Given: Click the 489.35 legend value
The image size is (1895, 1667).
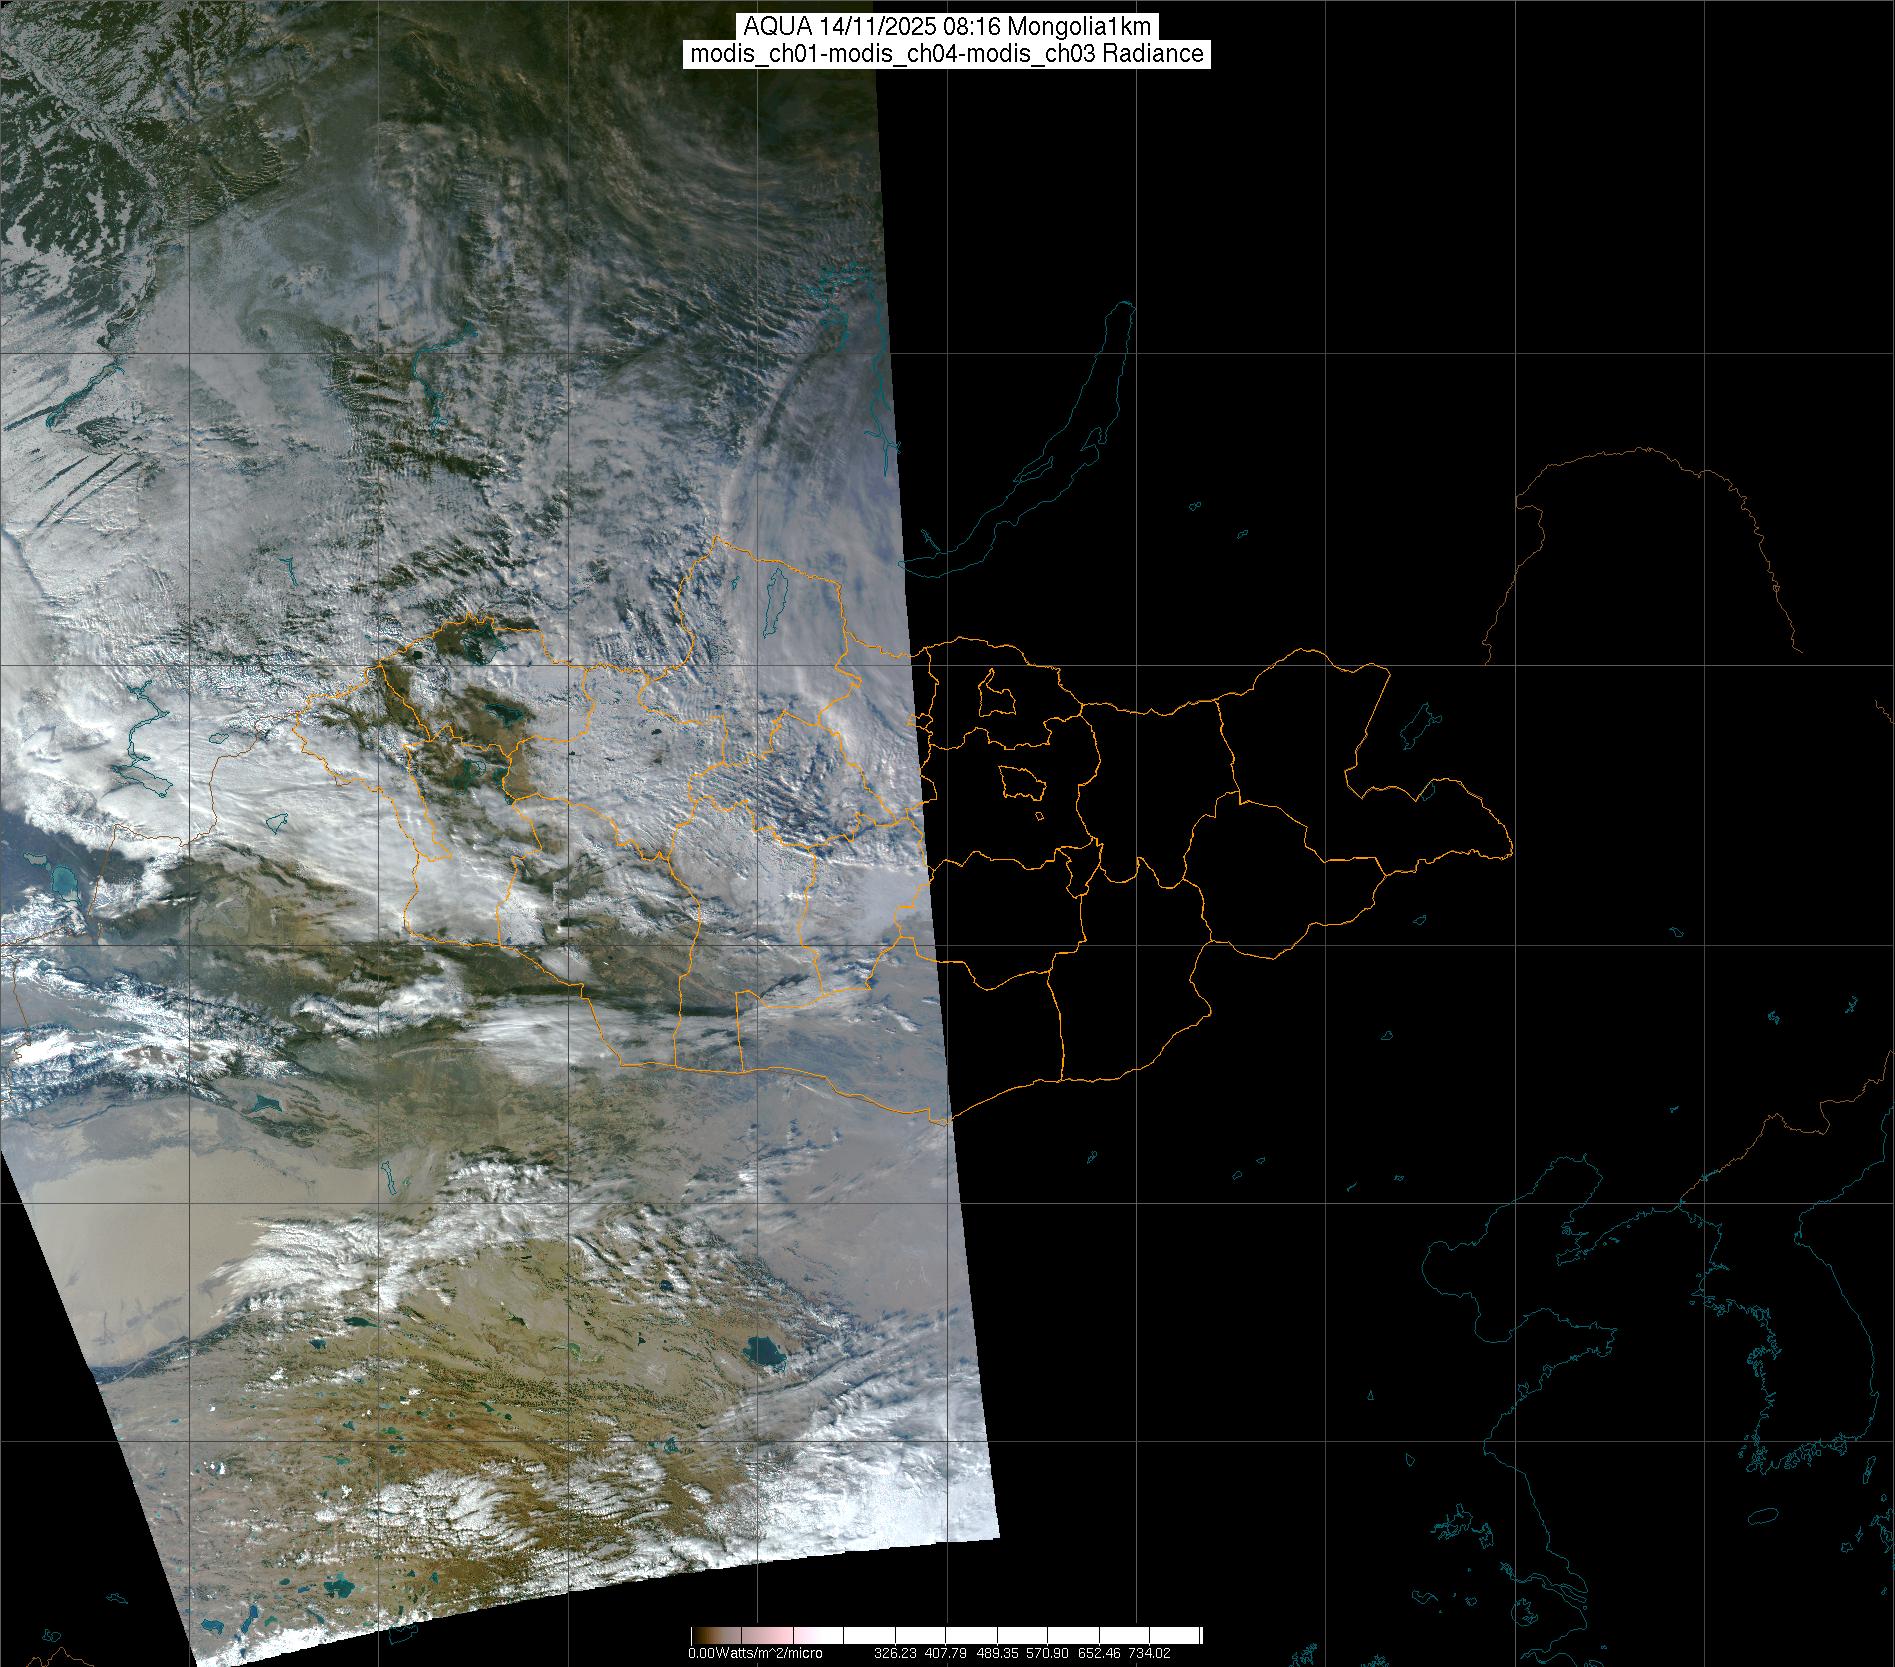Looking at the screenshot, I should pyautogui.click(x=996, y=1653).
